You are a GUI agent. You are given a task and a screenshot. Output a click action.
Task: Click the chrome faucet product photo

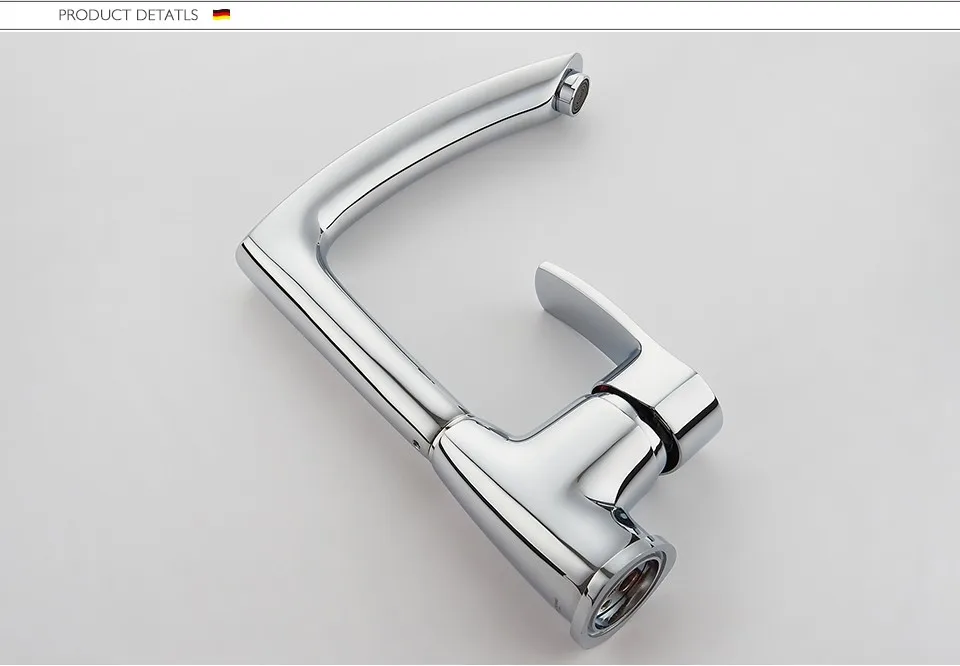480,348
